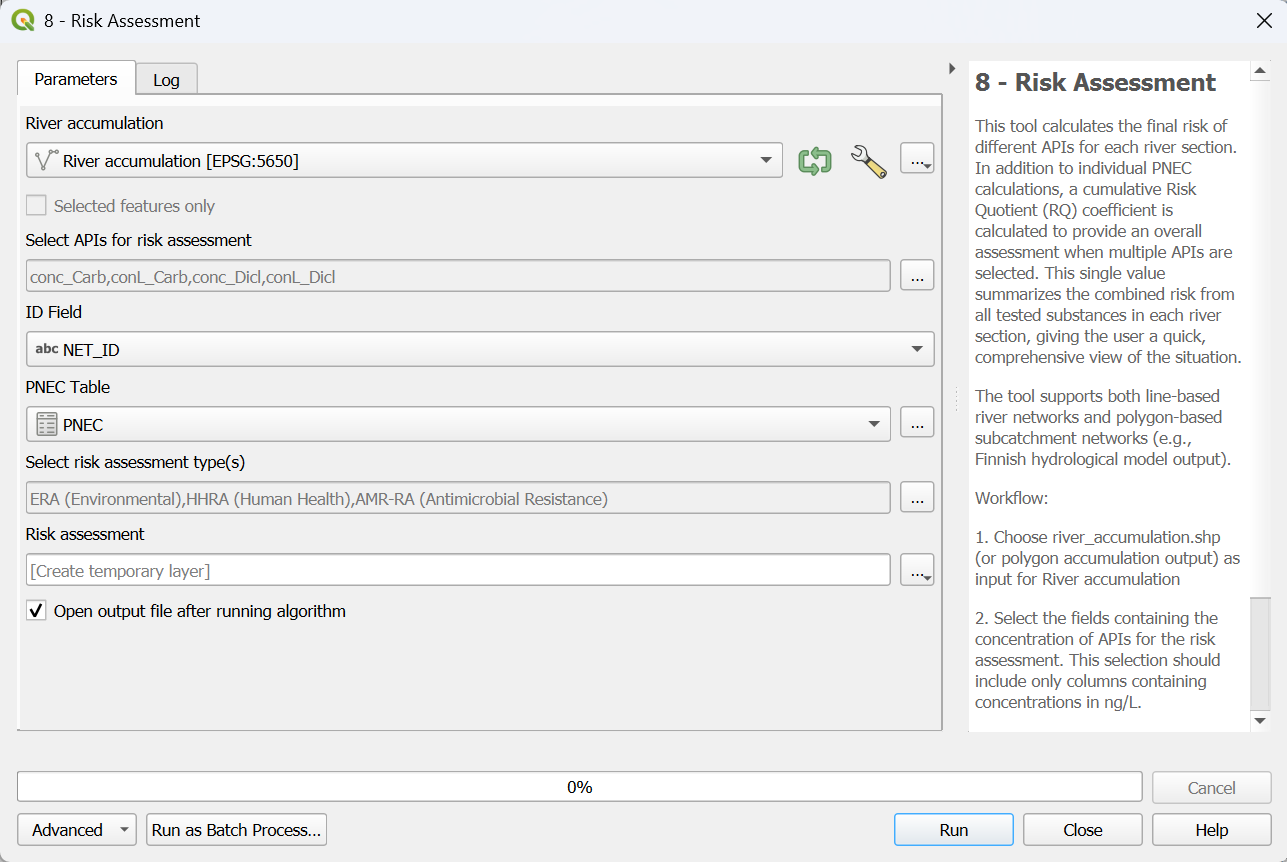Click the iterate over layer green arrows icon
Screen dimensions: 1287x862
(815, 161)
